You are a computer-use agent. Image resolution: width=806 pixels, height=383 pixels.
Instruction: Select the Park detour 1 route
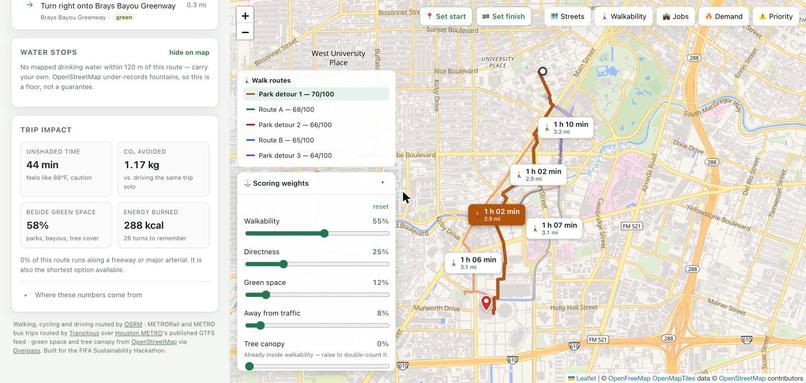click(x=316, y=94)
